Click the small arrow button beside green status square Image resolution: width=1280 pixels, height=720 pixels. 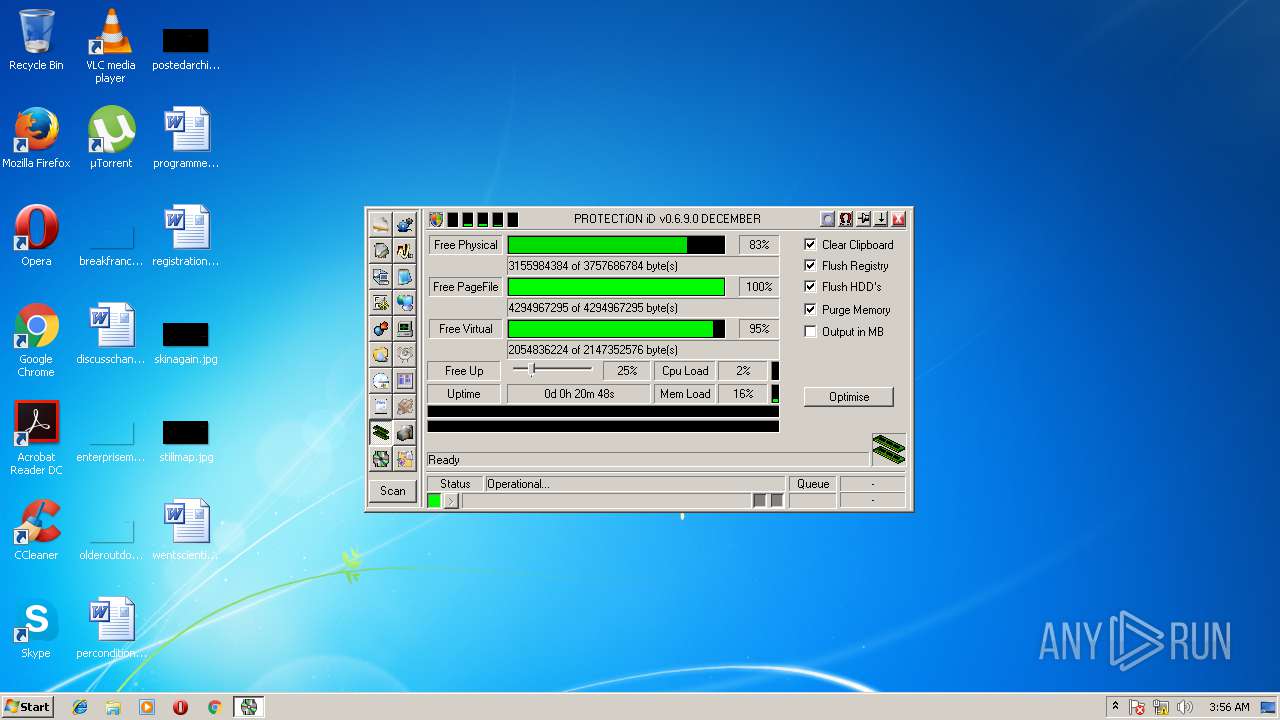451,501
